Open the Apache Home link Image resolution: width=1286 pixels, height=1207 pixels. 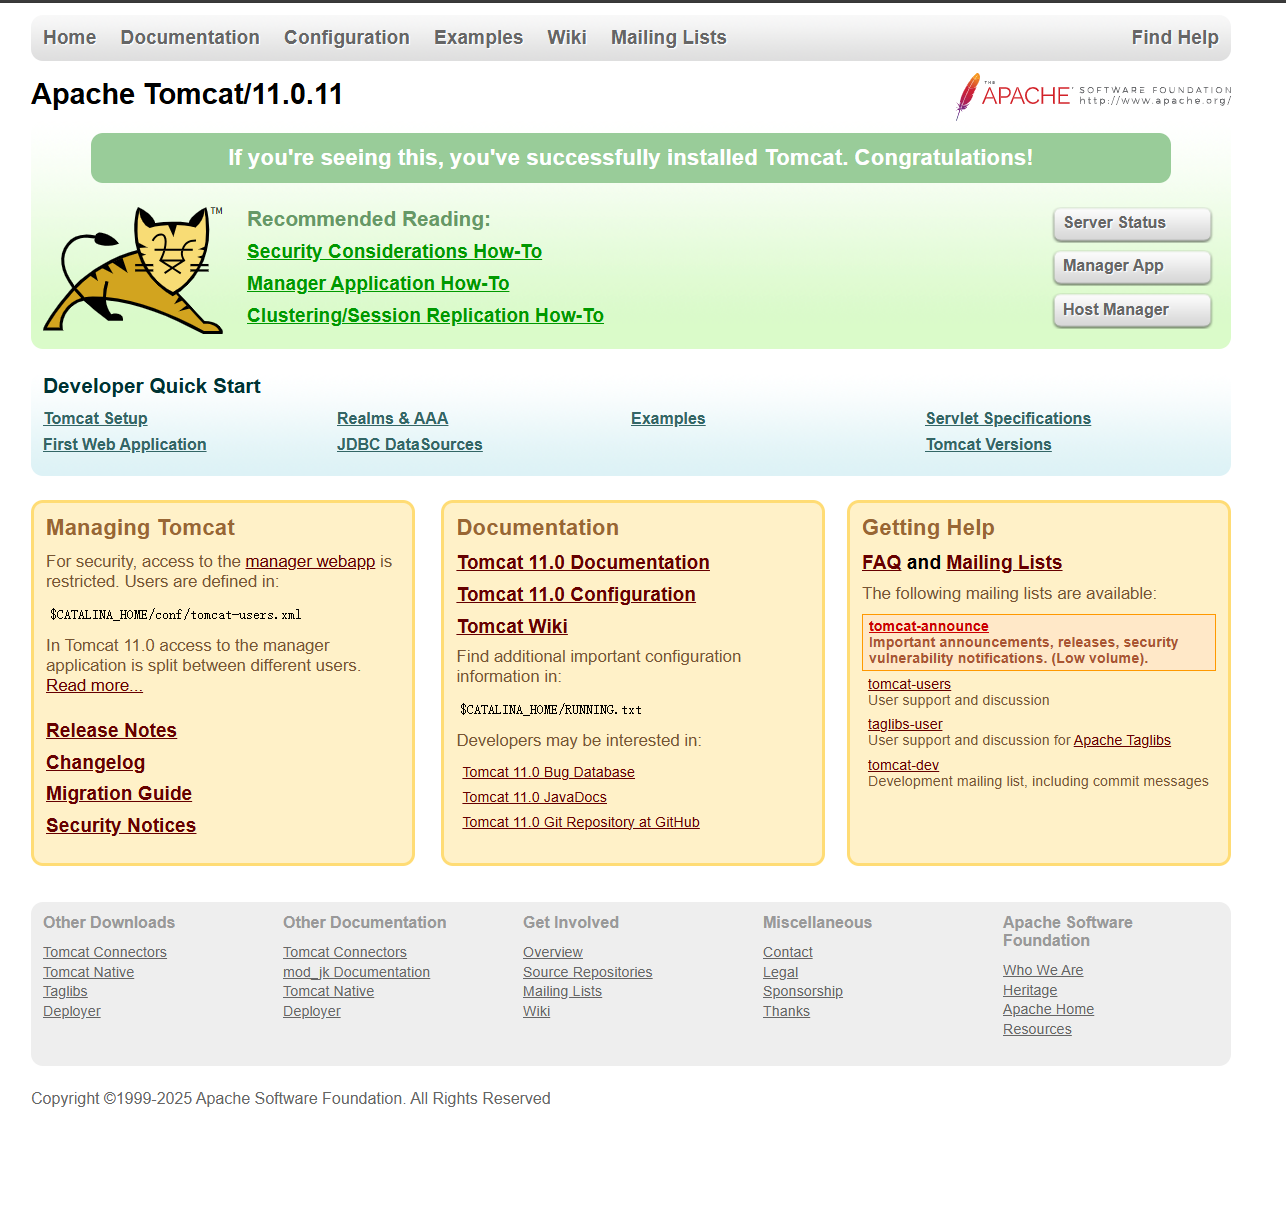pyautogui.click(x=1048, y=1009)
